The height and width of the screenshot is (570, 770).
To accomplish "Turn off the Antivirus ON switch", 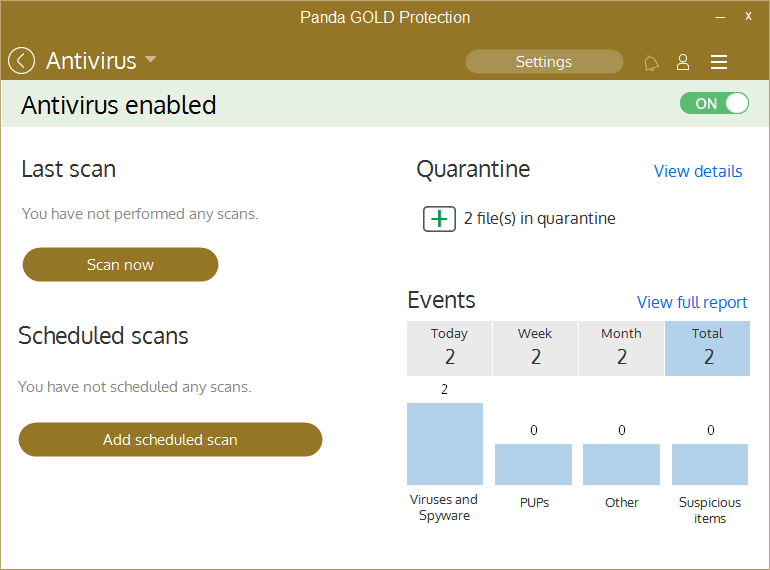I will (x=714, y=103).
